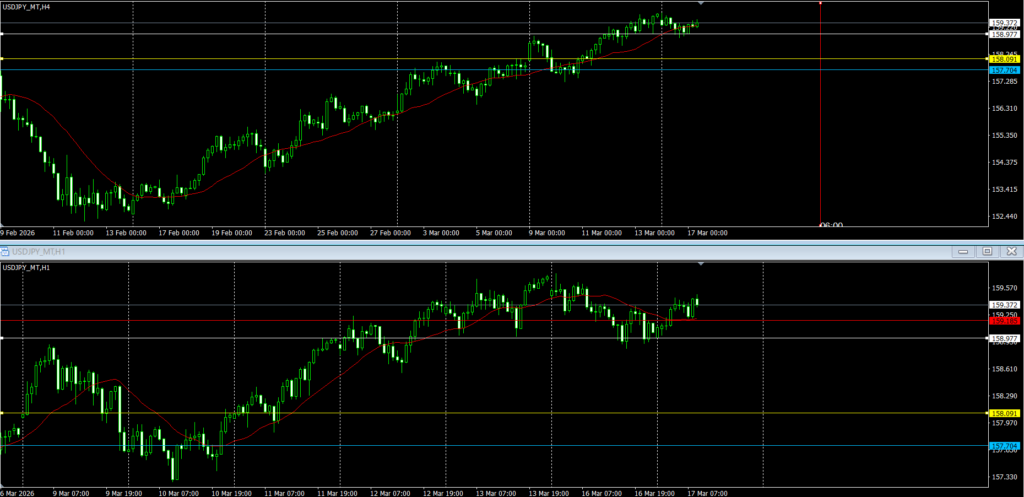Click the white 158.977 price tag on H4 chart
Image resolution: width=1024 pixels, height=497 pixels.
click(1003, 34)
